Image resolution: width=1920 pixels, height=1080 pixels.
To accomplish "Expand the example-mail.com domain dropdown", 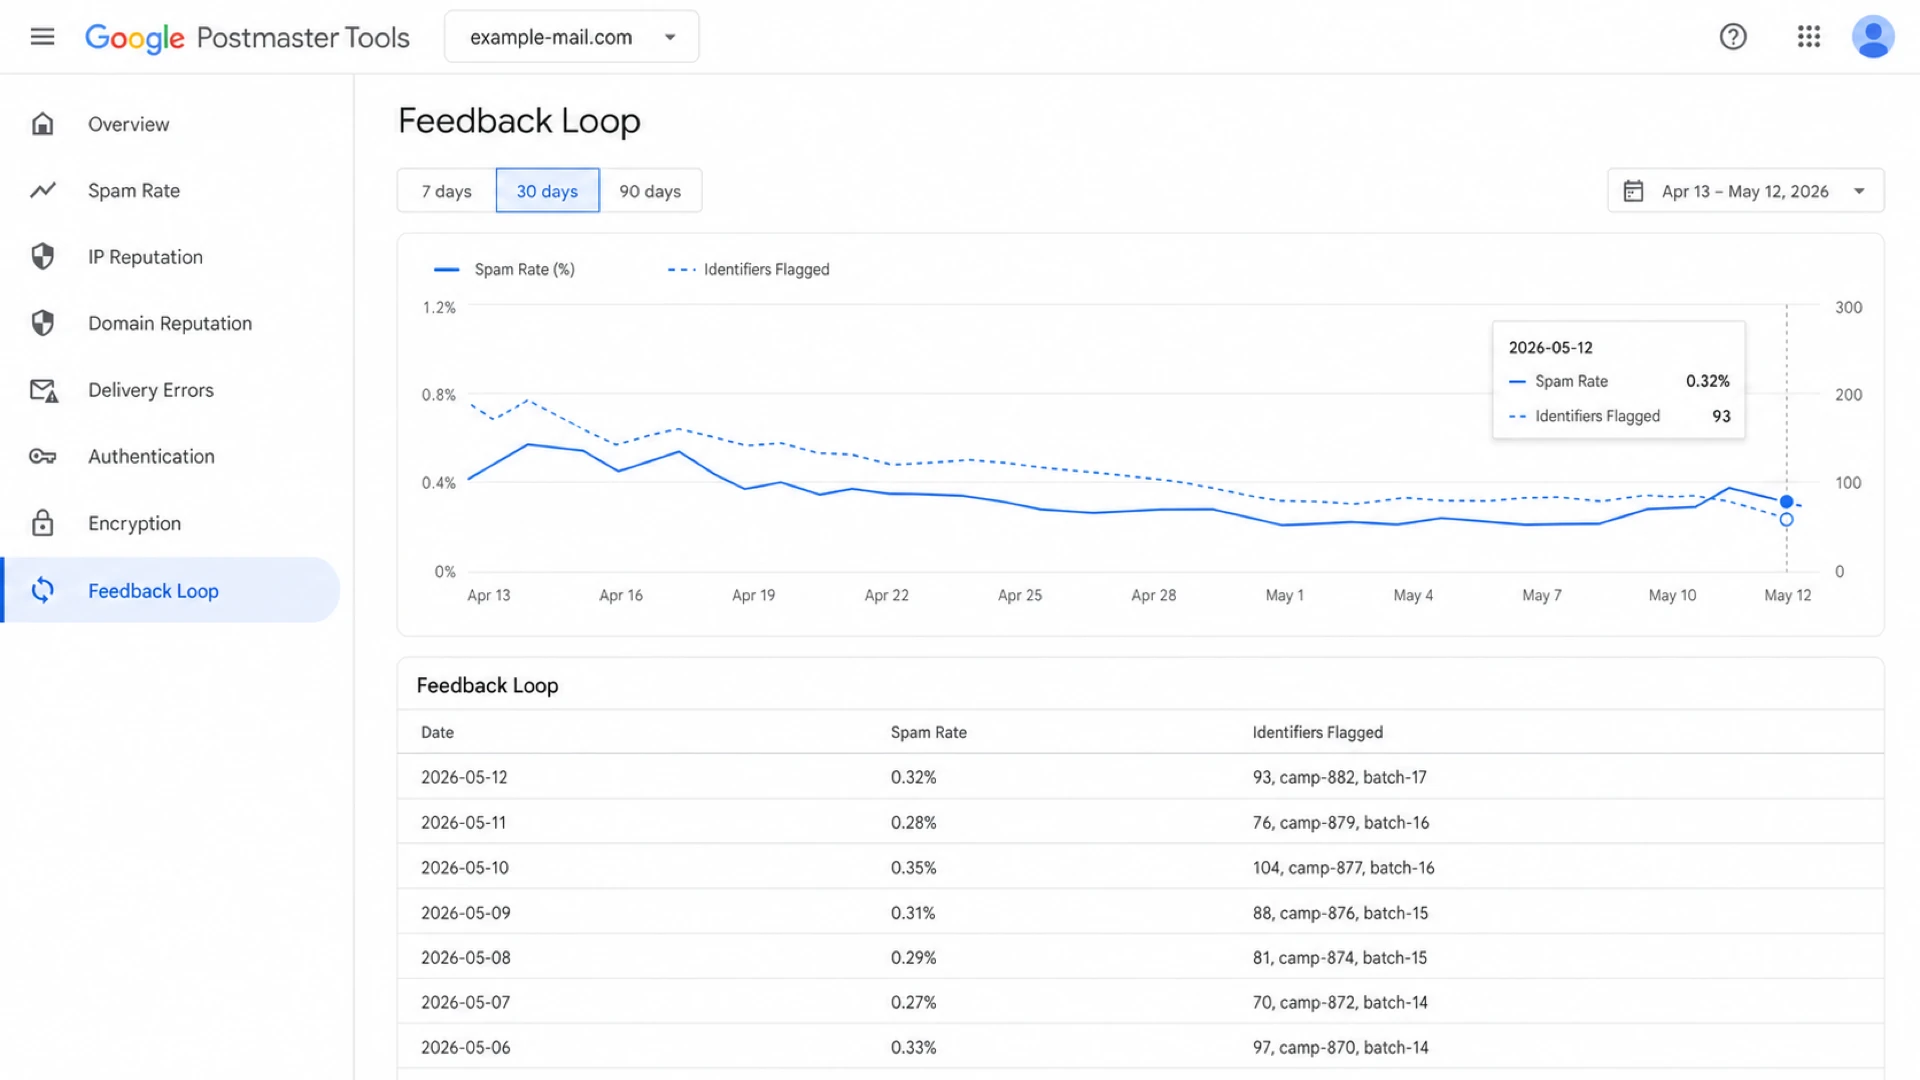I will 571,37.
